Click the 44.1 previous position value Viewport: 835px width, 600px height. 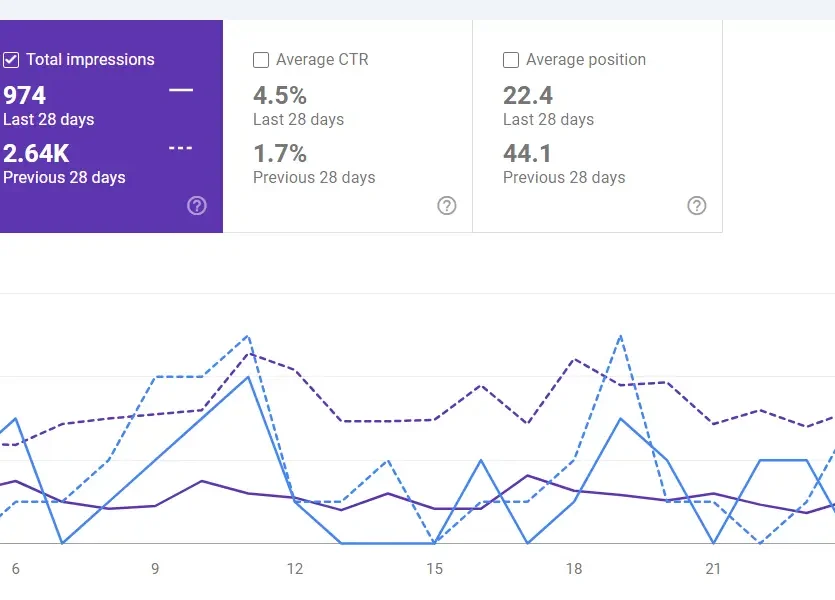point(527,154)
